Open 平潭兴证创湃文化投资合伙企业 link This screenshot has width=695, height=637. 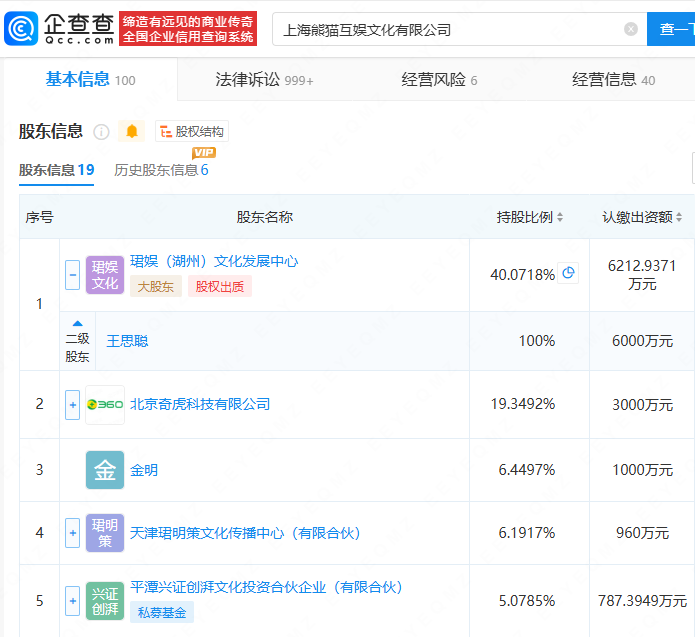click(266, 587)
